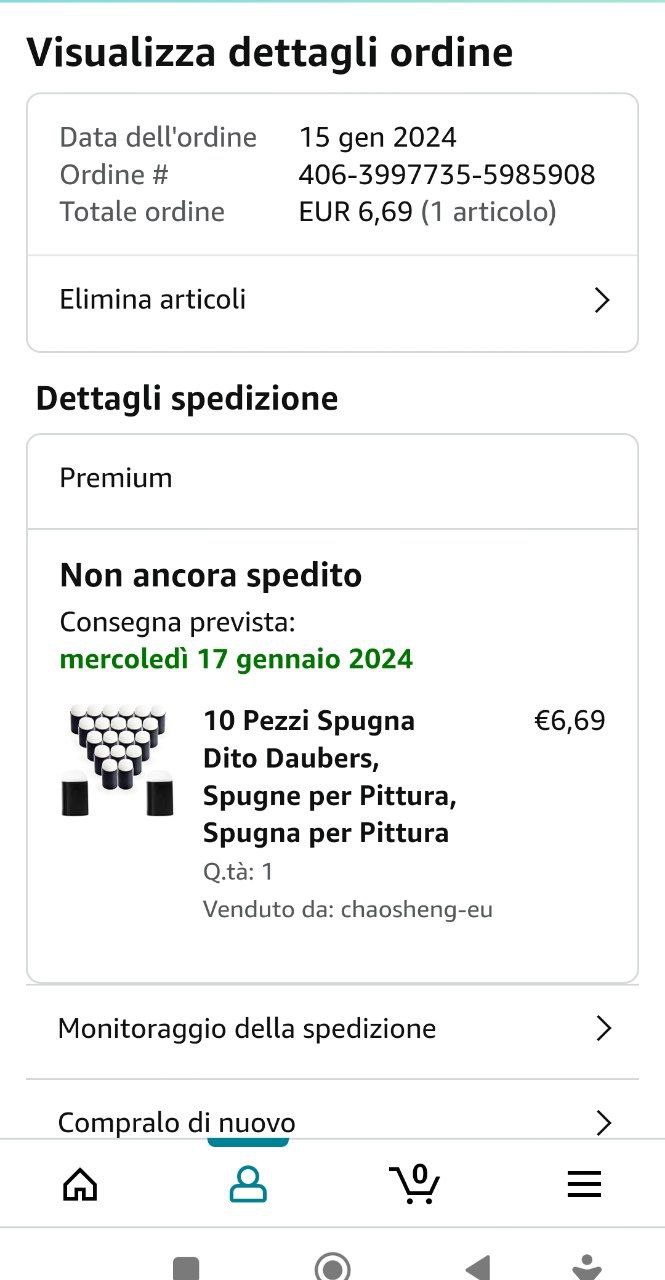Image resolution: width=665 pixels, height=1280 pixels.
Task: Choose Compralo di nuovo
Action: tap(177, 1122)
